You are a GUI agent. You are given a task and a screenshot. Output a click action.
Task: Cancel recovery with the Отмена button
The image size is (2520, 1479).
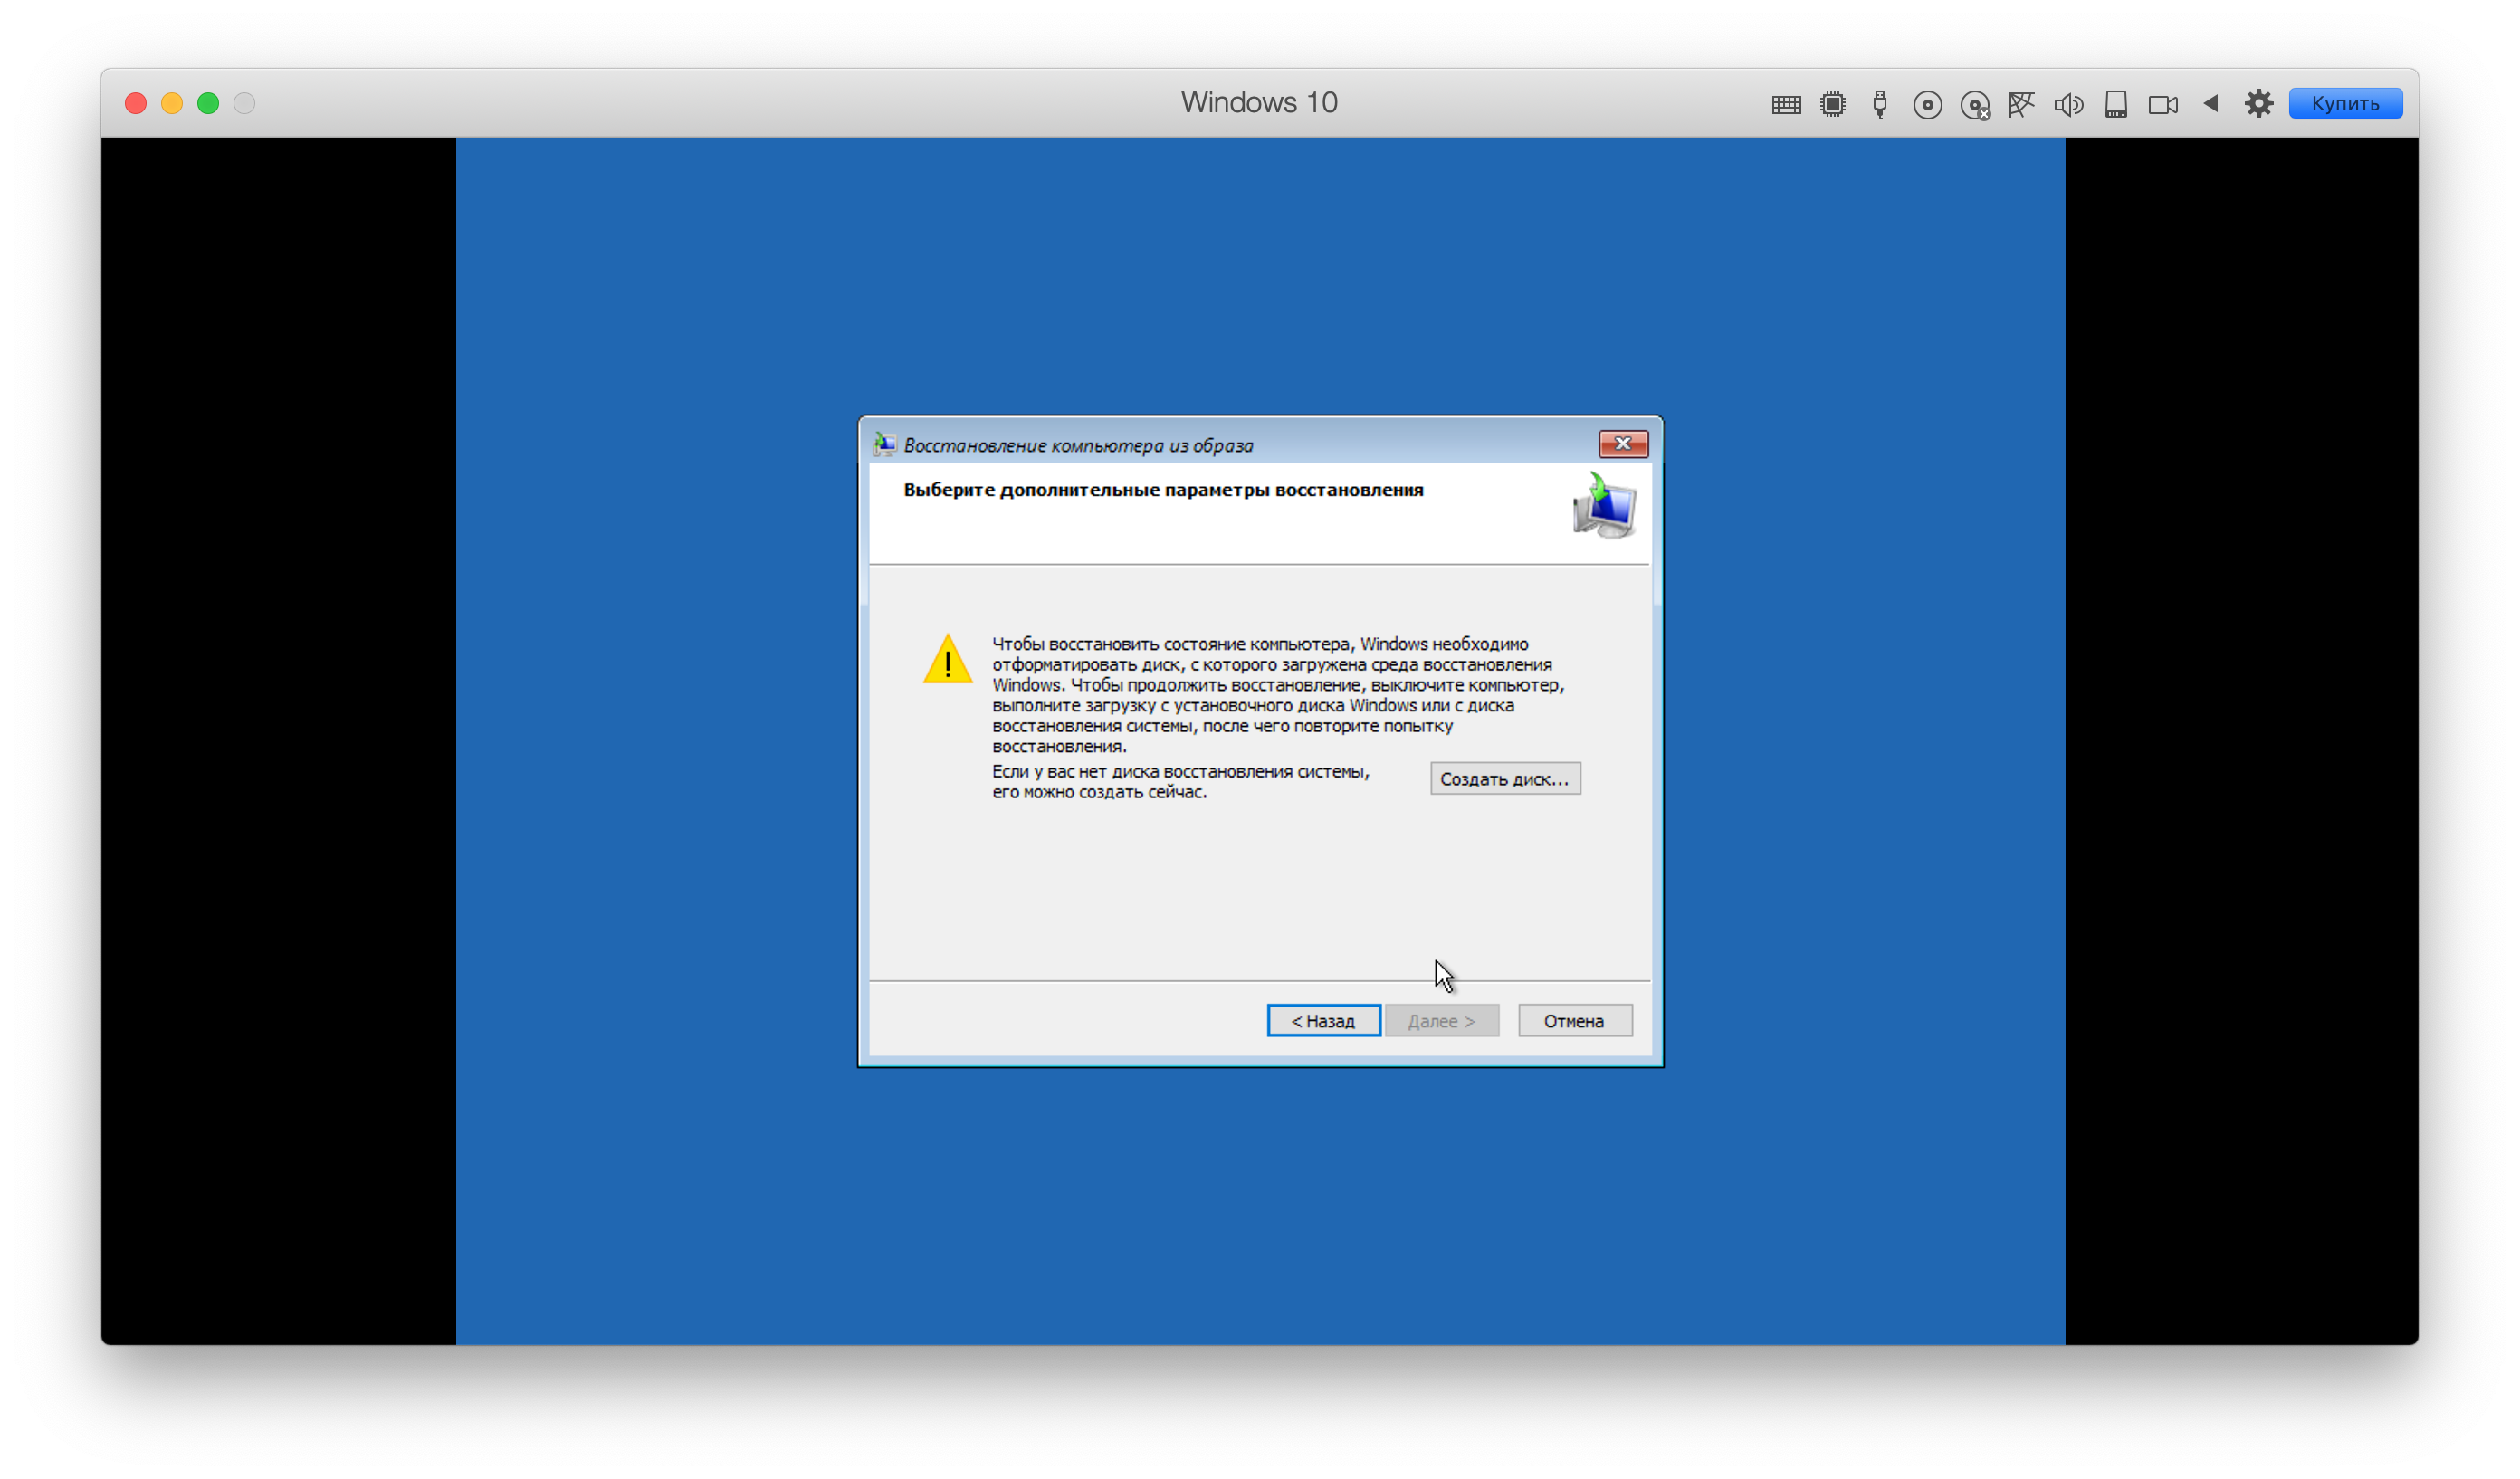pyautogui.click(x=1574, y=1020)
